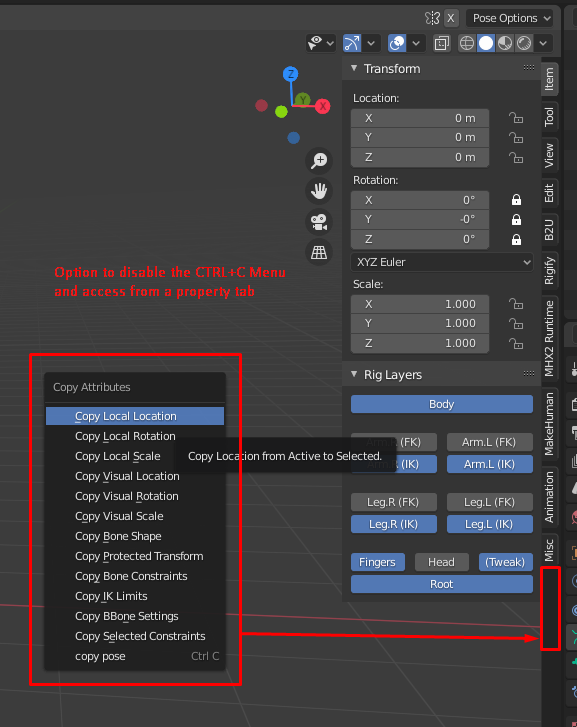Click Location X value field
This screenshot has height=727, width=577.
click(420, 118)
